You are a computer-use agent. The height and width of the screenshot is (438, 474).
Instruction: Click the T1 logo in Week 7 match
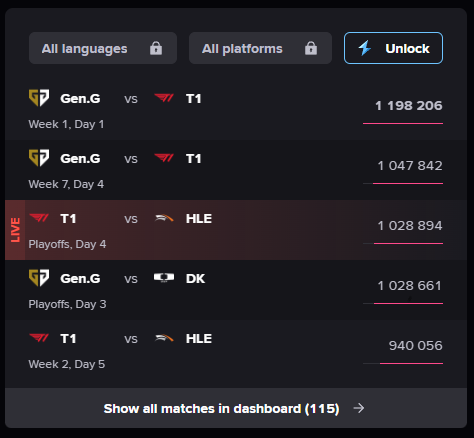click(164, 158)
